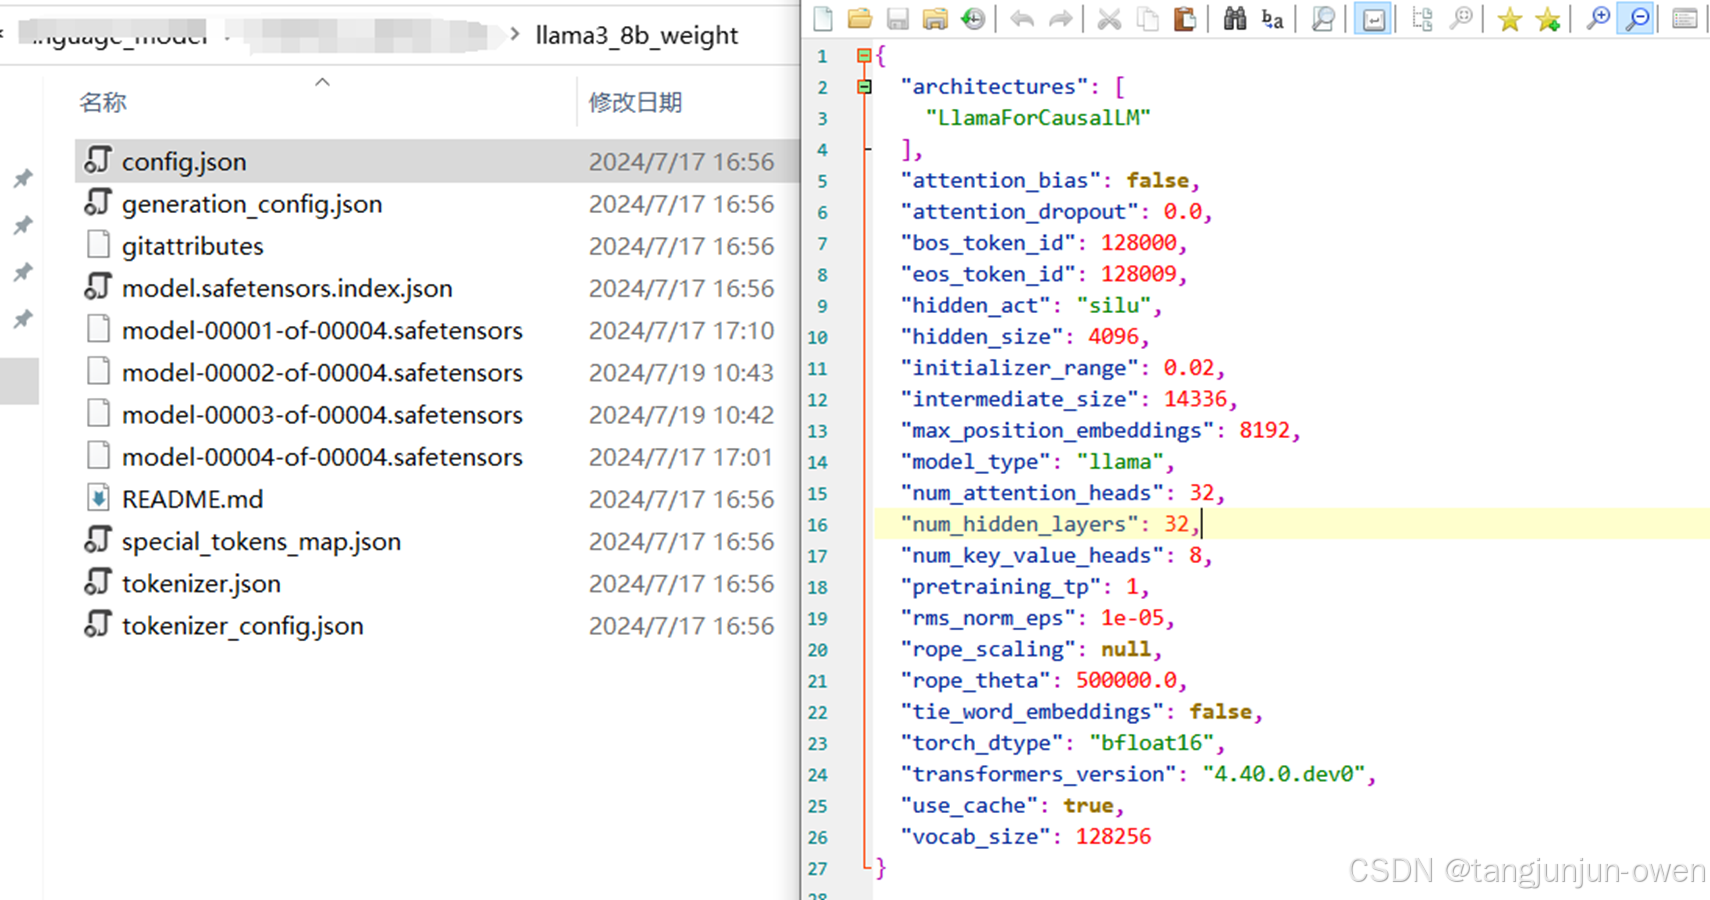Click line number 16 in the gutter
Screen dimensions: 1710x900
818,525
